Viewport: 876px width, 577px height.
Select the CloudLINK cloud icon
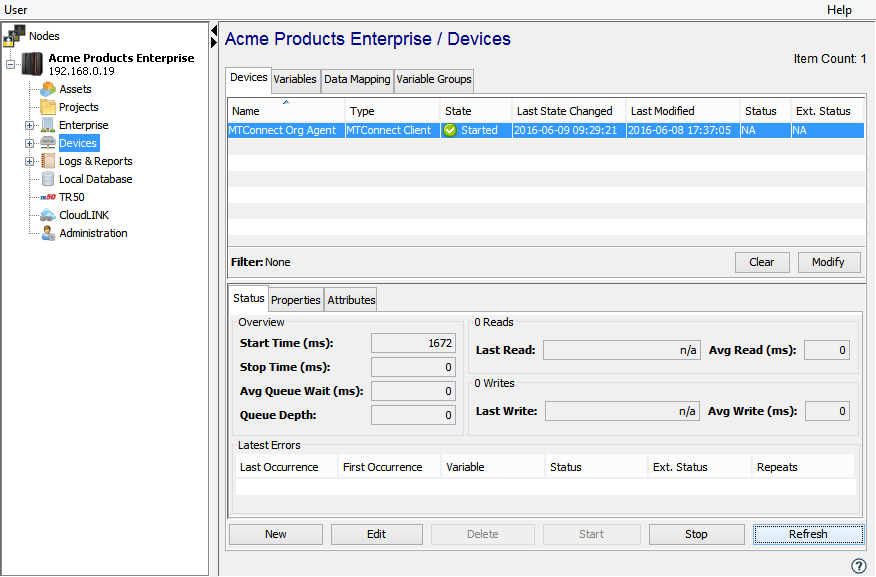48,215
